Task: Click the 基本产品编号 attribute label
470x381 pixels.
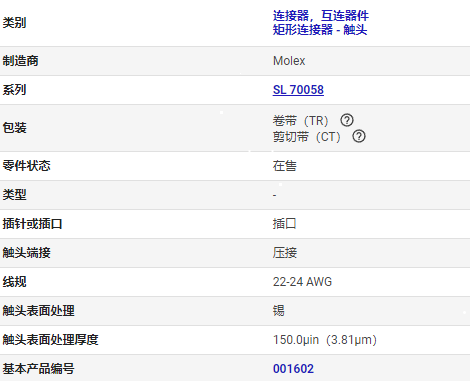Action: [x=38, y=369]
